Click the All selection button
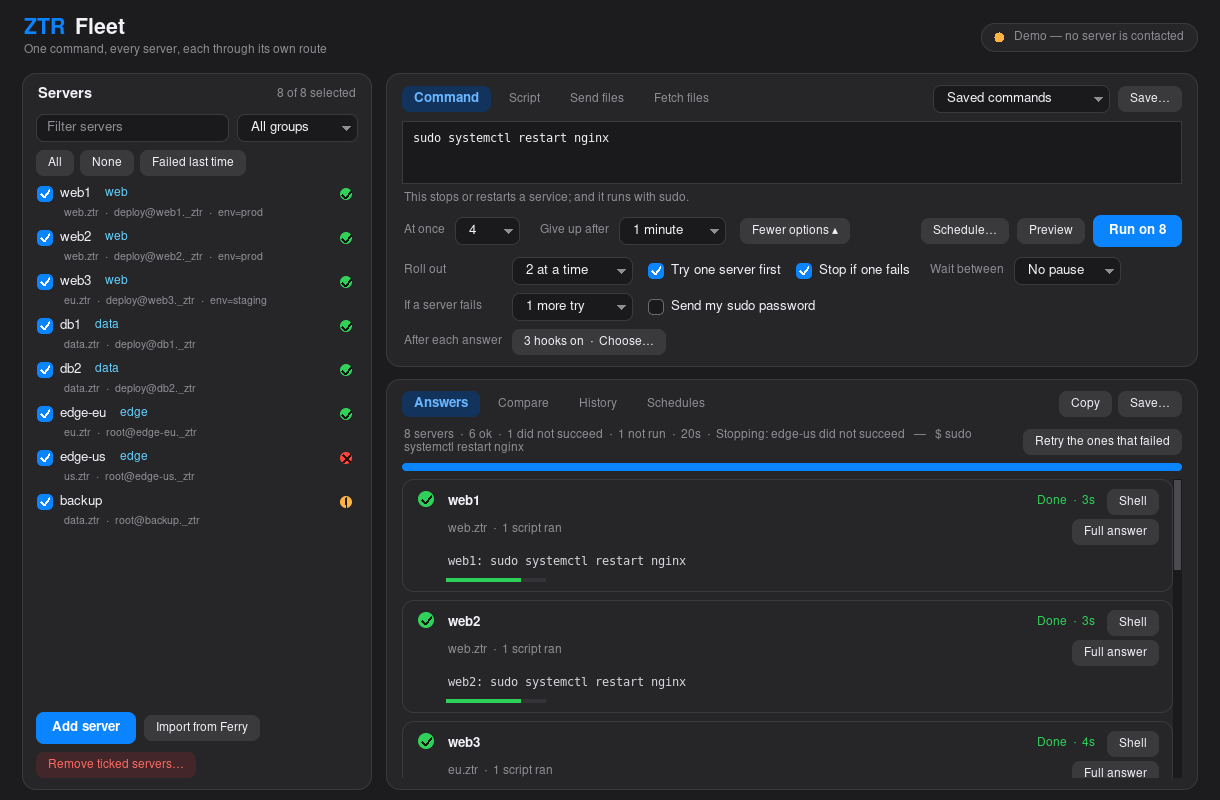The width and height of the screenshot is (1220, 800). 55,163
